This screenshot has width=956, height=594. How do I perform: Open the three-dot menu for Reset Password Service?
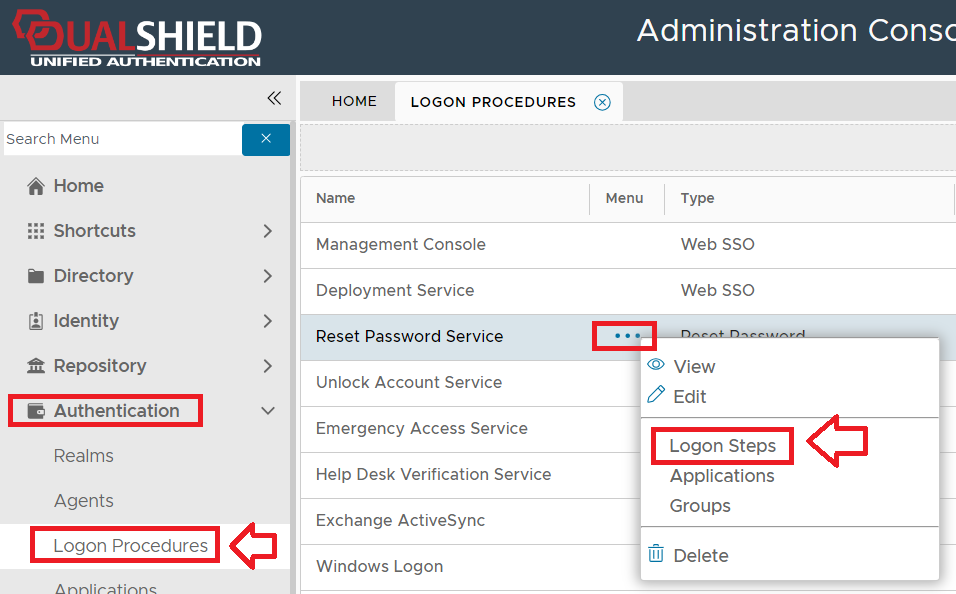coord(627,336)
